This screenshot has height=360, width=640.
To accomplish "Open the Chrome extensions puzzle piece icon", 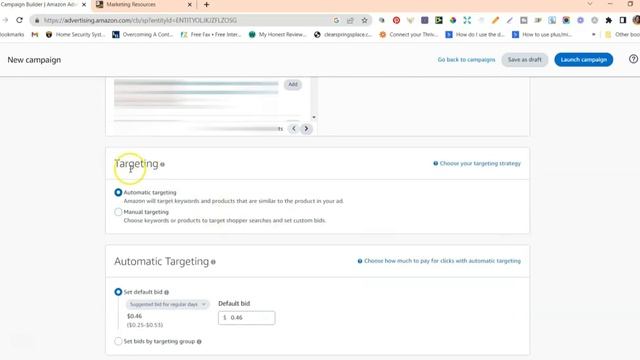I will pyautogui.click(x=609, y=20).
